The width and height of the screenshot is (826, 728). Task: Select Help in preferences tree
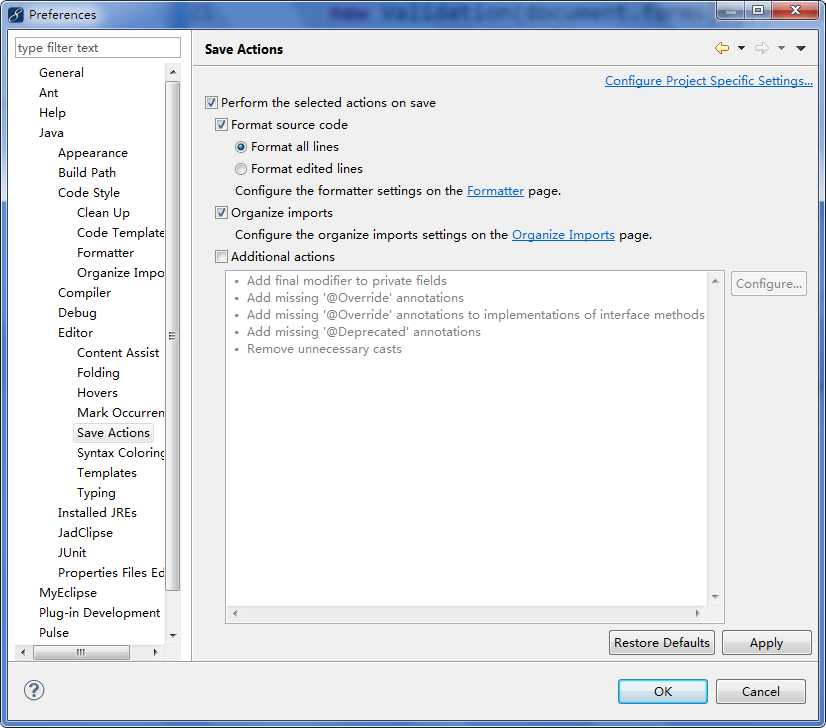[52, 113]
